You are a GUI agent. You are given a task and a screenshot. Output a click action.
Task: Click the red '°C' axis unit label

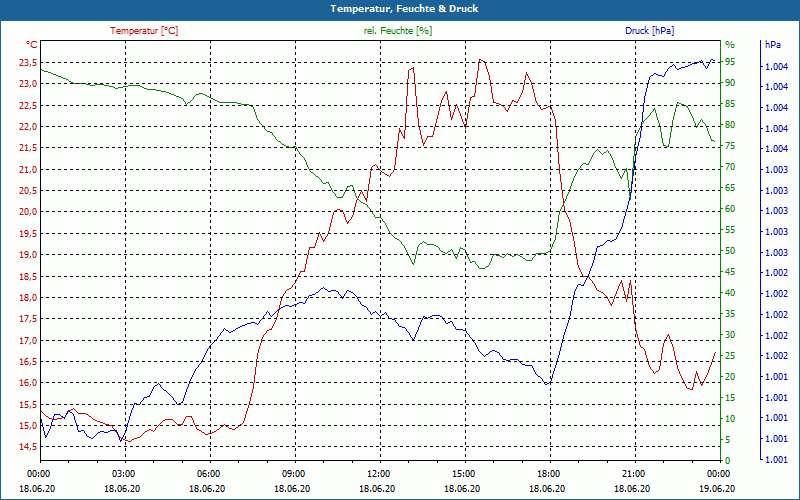pyautogui.click(x=31, y=45)
